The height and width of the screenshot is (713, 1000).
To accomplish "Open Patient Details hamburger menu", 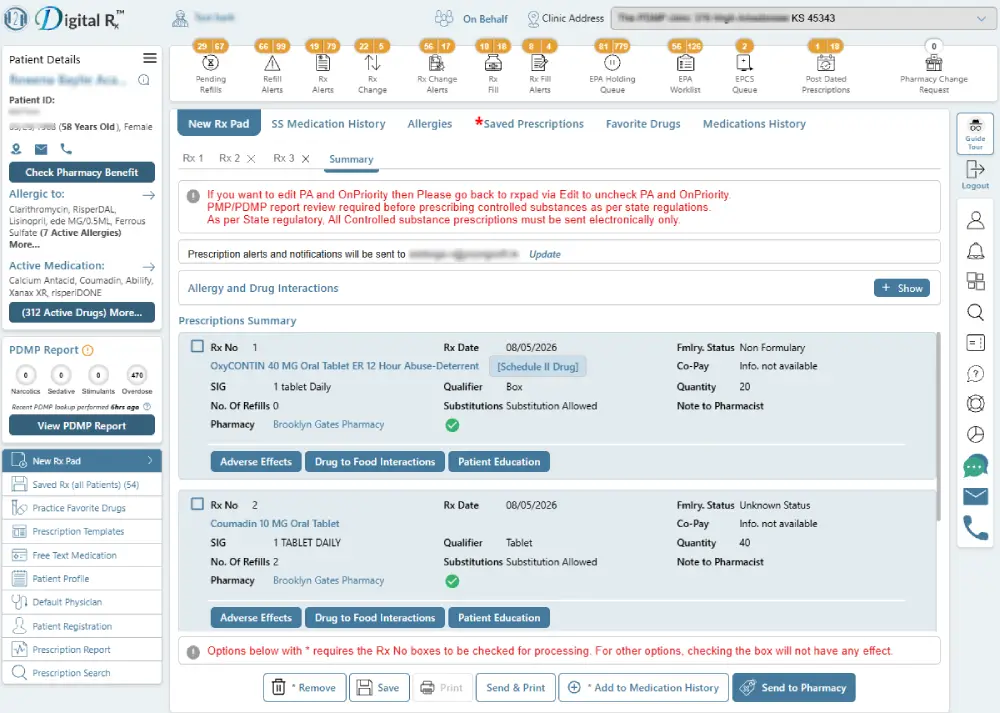I will pos(150,59).
